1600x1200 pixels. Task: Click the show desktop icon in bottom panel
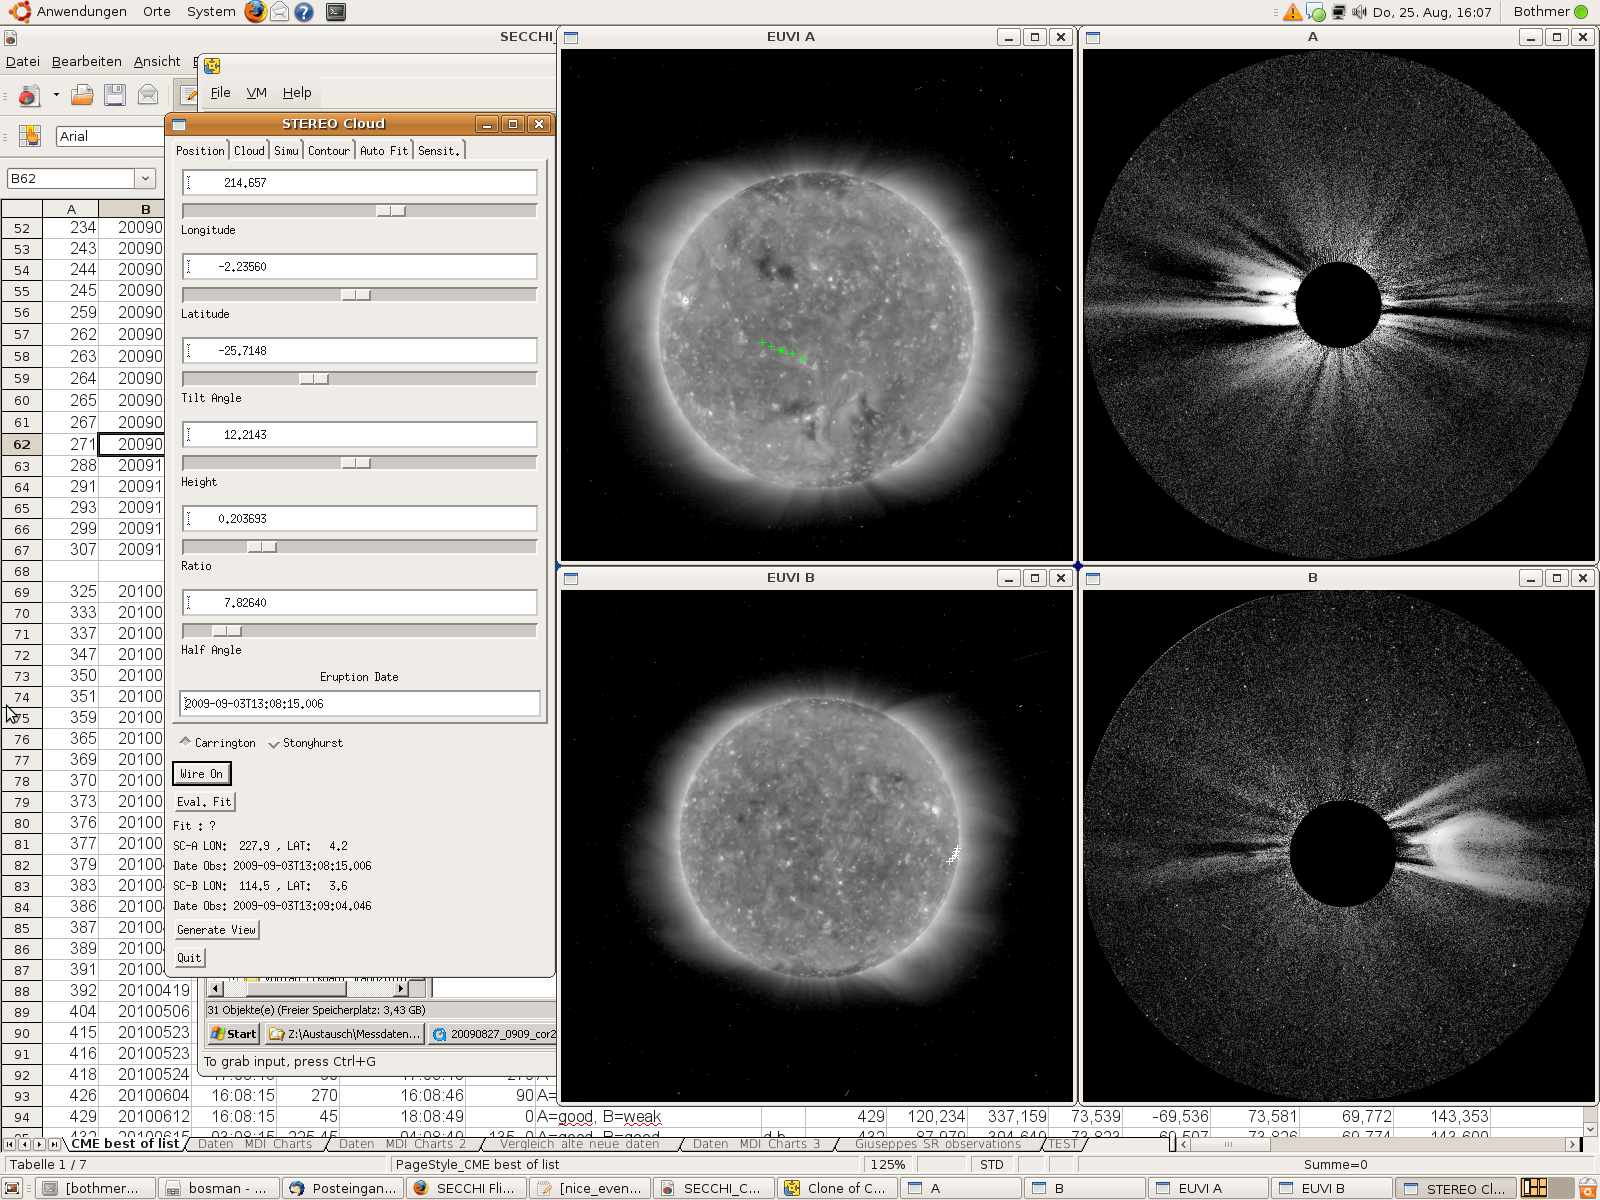pyautogui.click(x=12, y=1188)
